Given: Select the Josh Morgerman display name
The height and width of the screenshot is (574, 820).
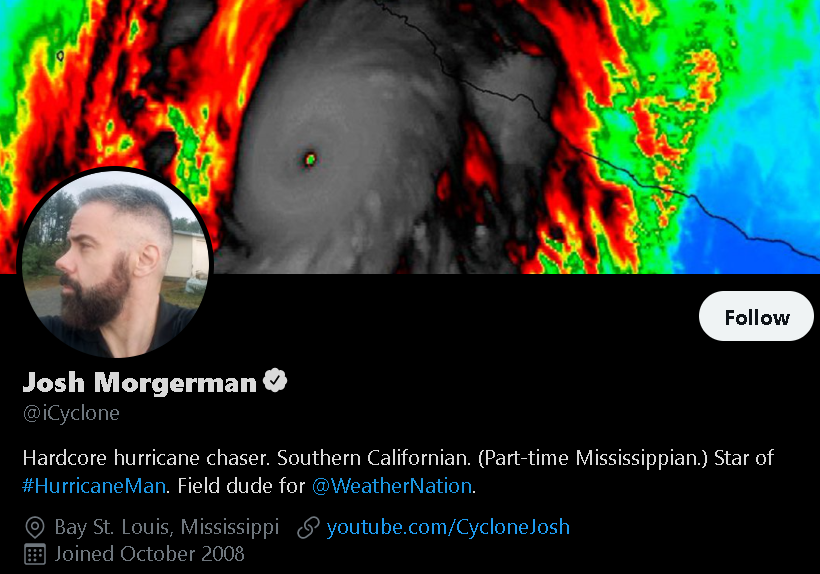Looking at the screenshot, I should click(x=140, y=382).
